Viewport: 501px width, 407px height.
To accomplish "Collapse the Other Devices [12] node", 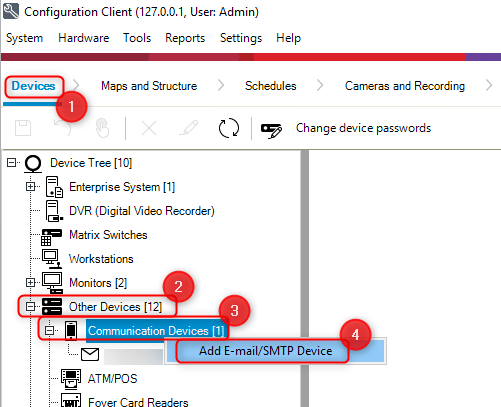I will [x=30, y=307].
